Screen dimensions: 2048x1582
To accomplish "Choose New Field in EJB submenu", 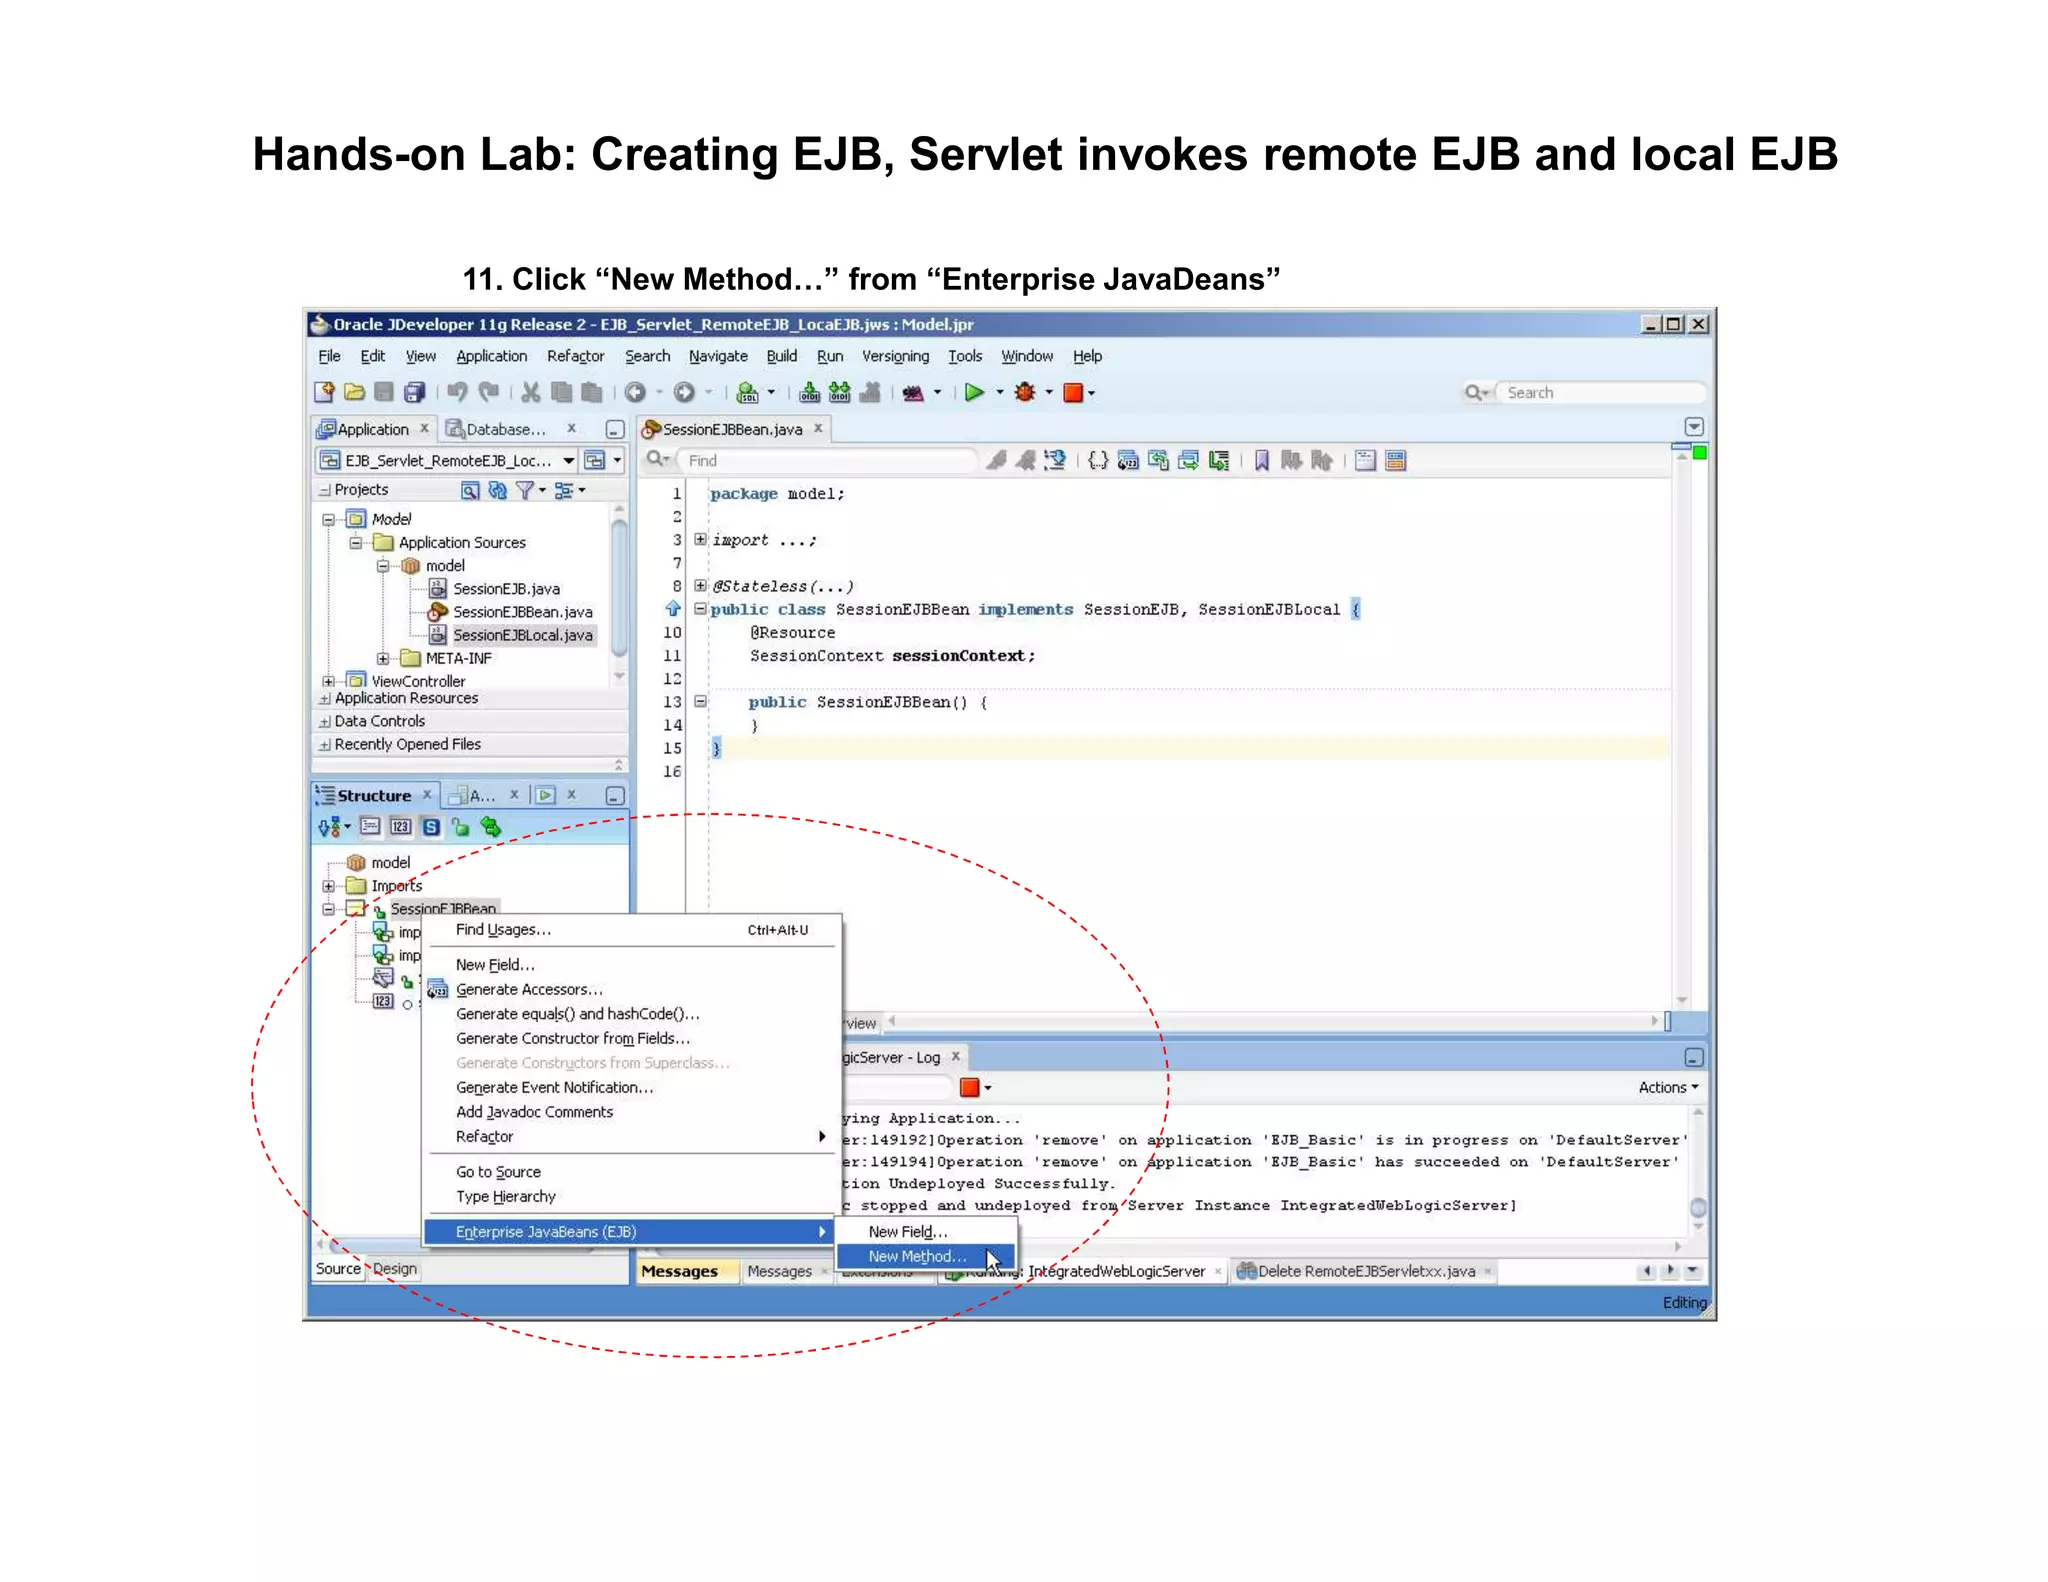I will point(925,1232).
